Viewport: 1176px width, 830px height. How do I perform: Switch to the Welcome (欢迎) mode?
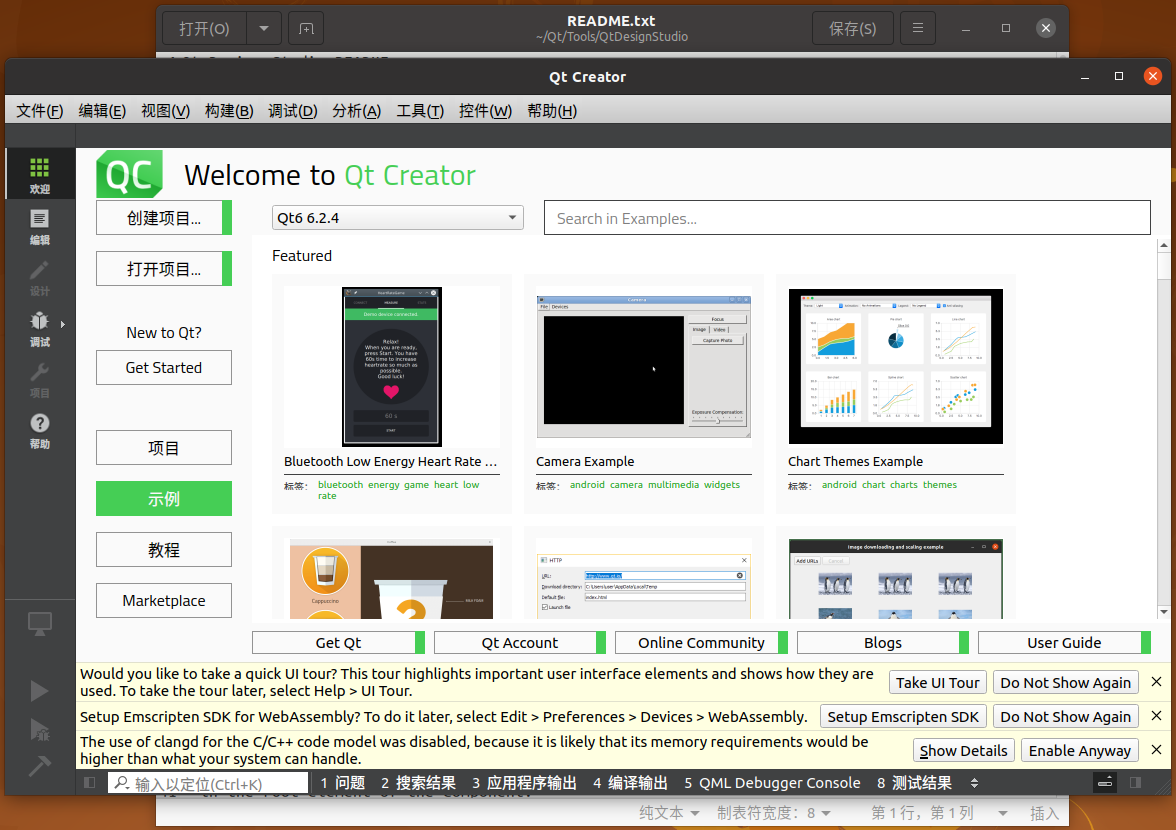coord(40,174)
